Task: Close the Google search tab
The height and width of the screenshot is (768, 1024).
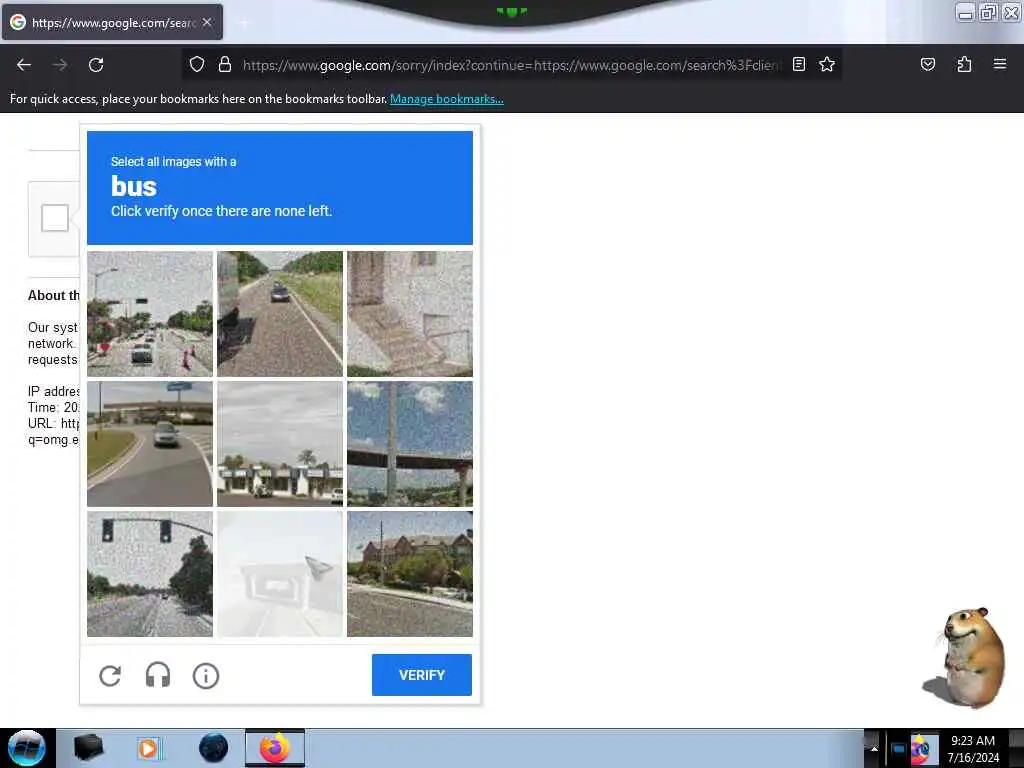Action: 206,22
